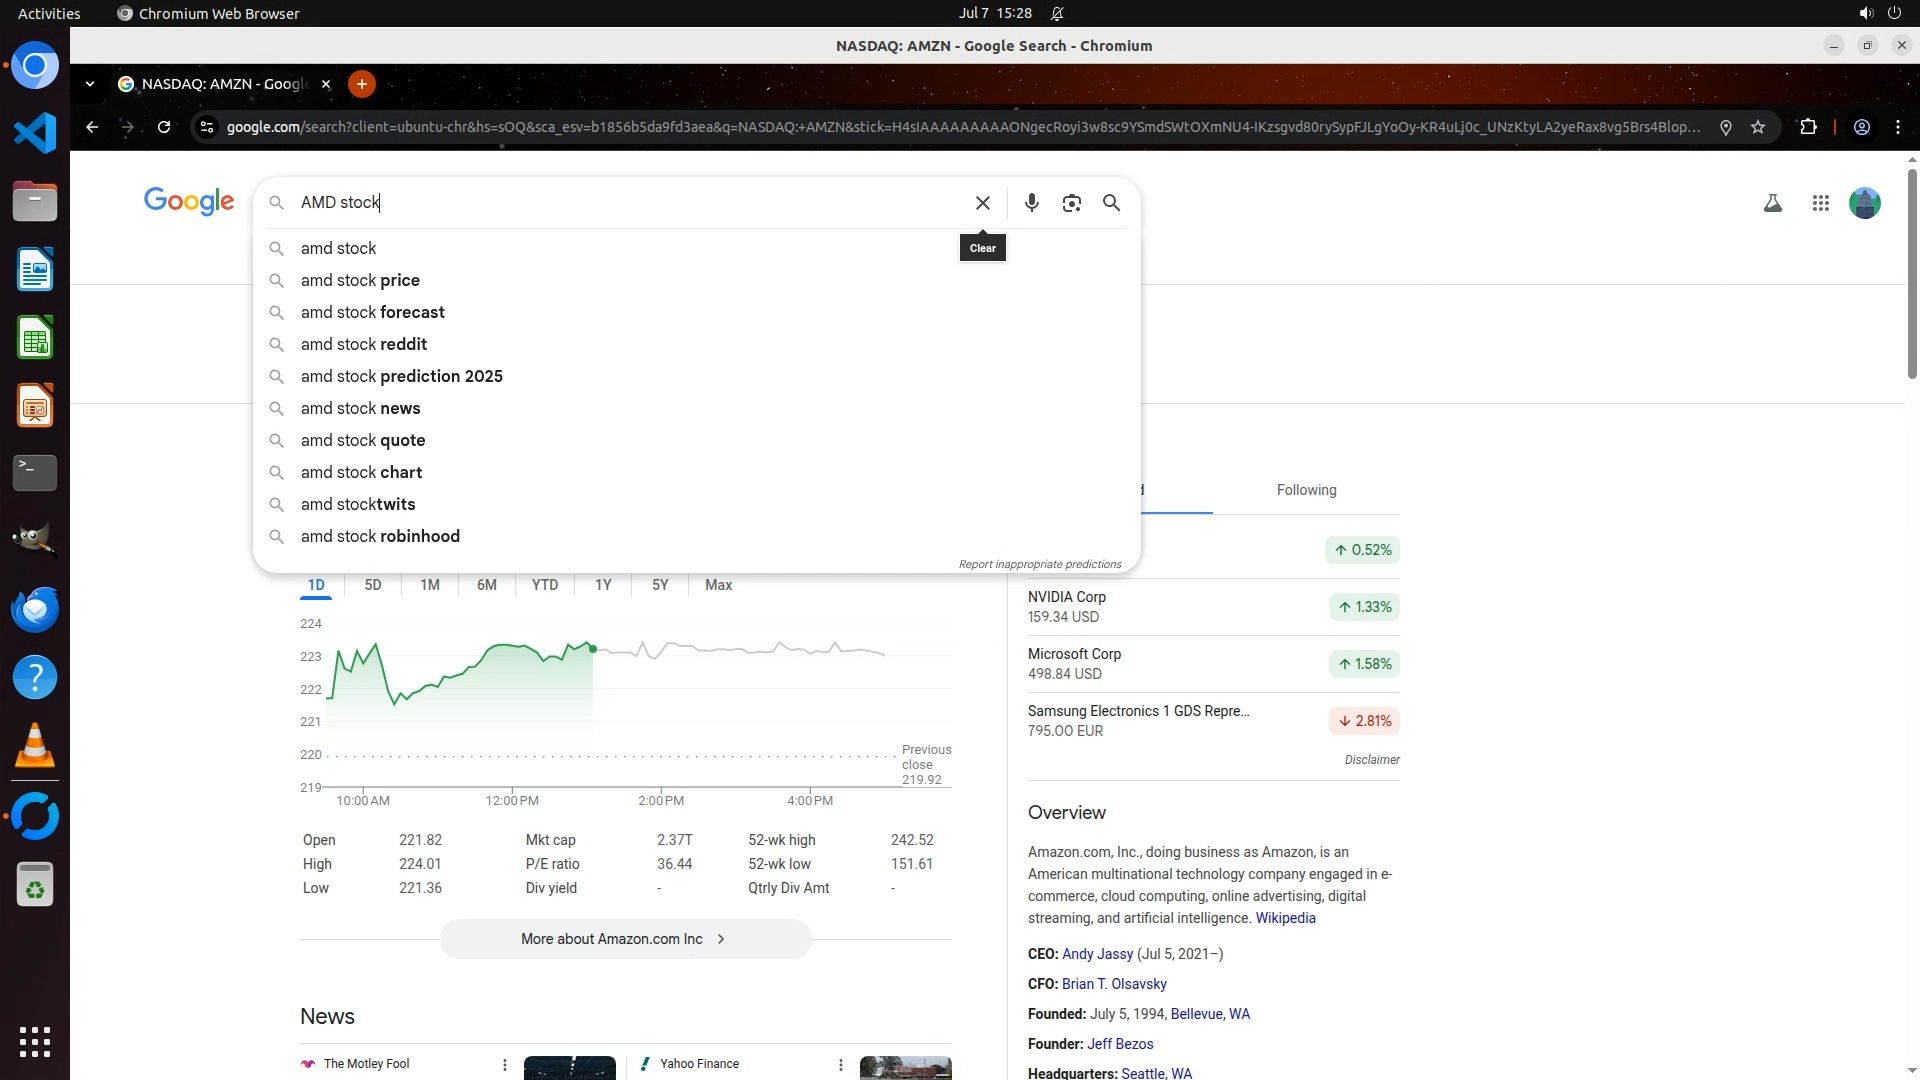The image size is (1920, 1080).
Task: Toggle the system notifications bell icon
Action: [1057, 14]
